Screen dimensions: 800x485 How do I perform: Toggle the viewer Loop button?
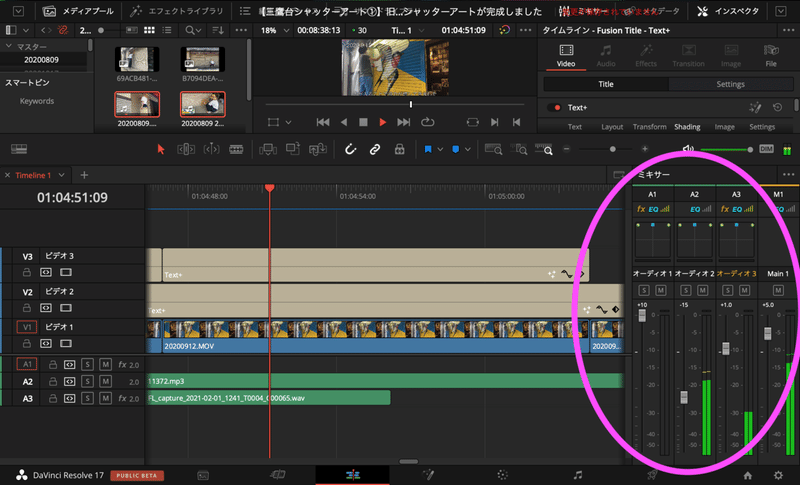428,122
